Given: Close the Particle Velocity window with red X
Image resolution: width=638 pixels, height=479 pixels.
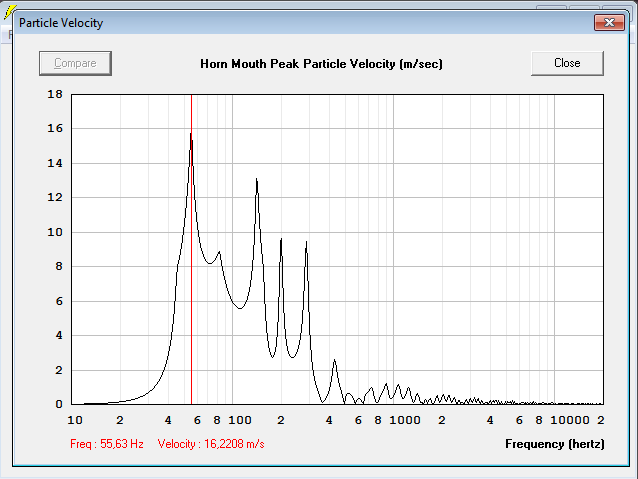Looking at the screenshot, I should [609, 23].
